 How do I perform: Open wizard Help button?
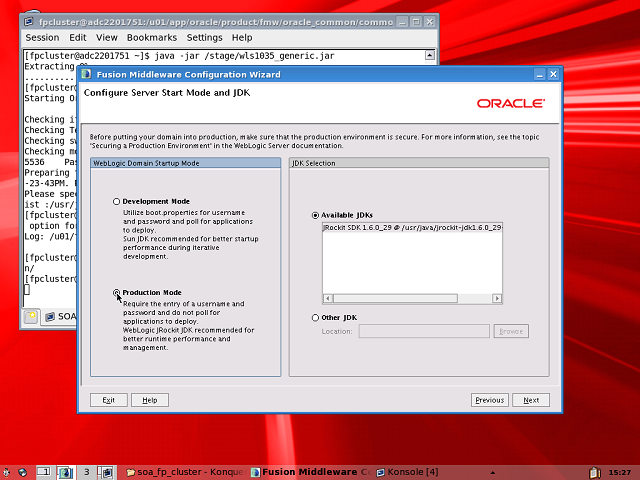coord(150,400)
